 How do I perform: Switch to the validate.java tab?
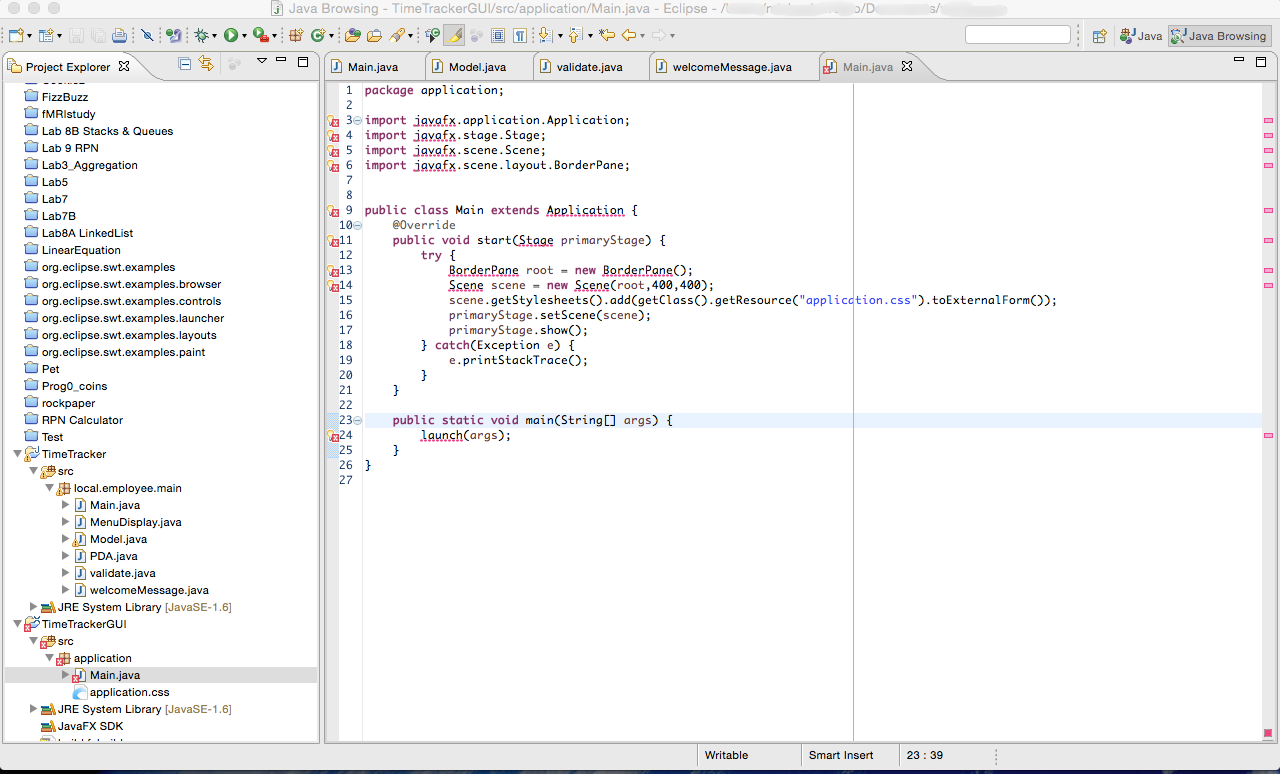590,67
